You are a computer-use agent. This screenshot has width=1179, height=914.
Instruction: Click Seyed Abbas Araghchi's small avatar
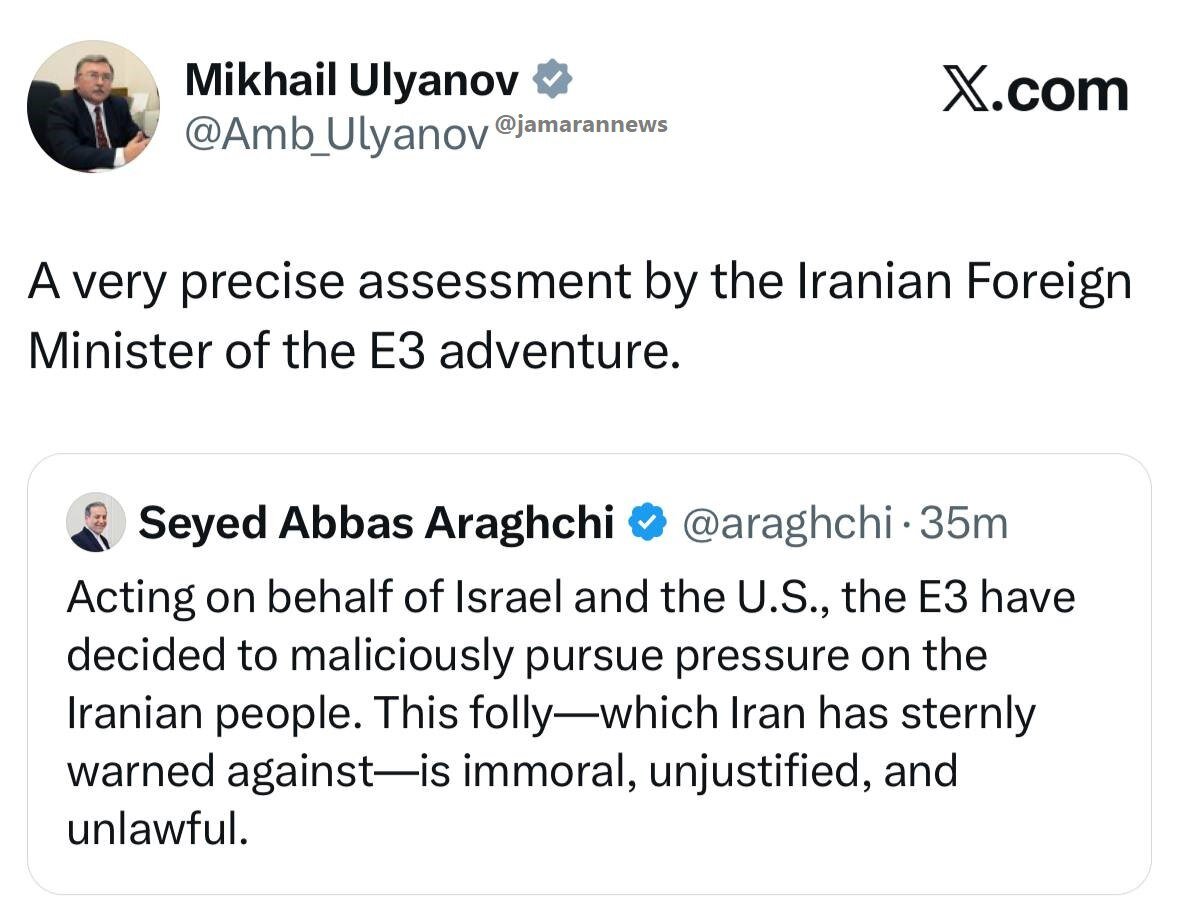pos(95,522)
